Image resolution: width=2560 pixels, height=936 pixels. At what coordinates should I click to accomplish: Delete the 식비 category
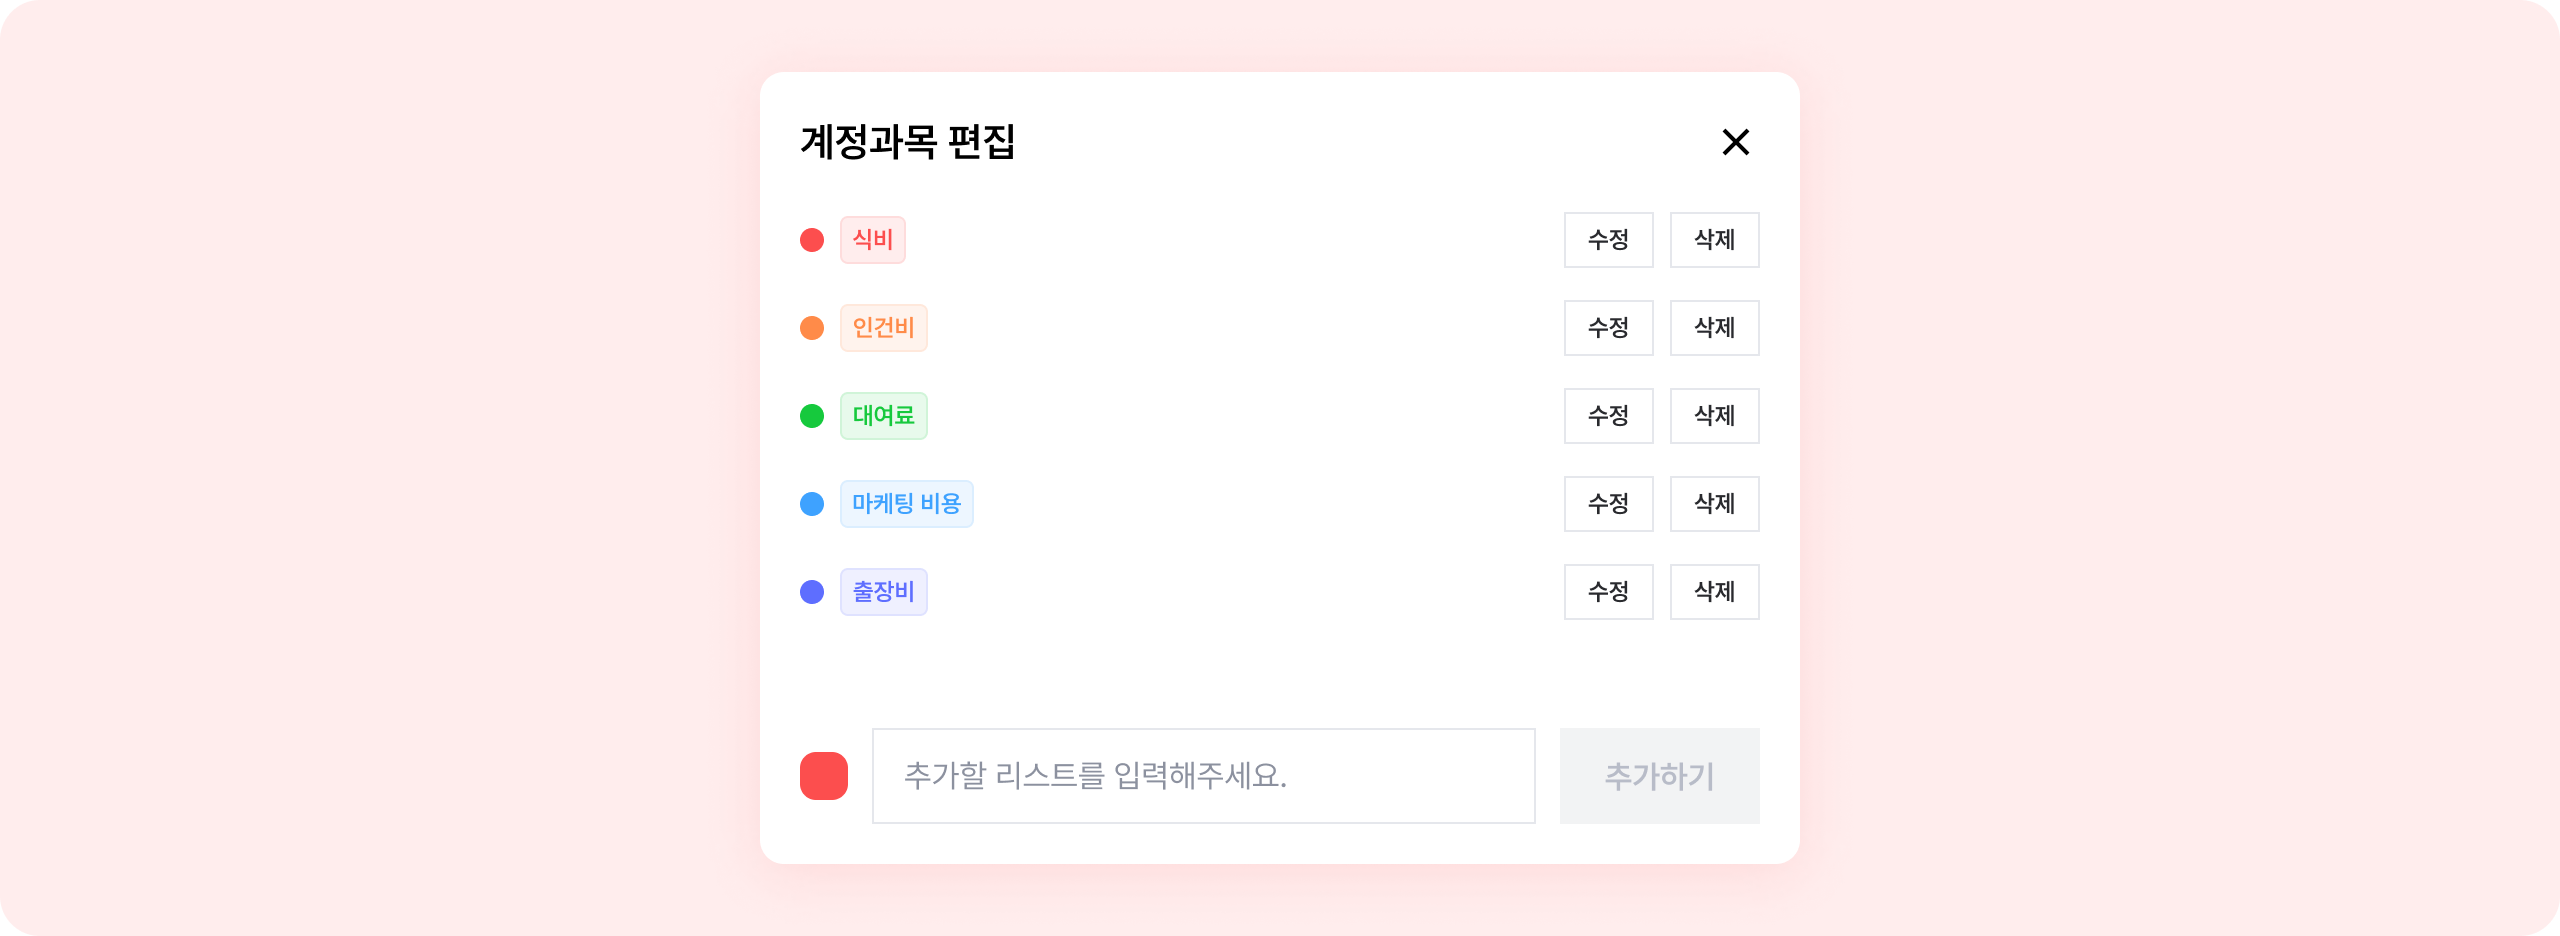tap(1714, 240)
